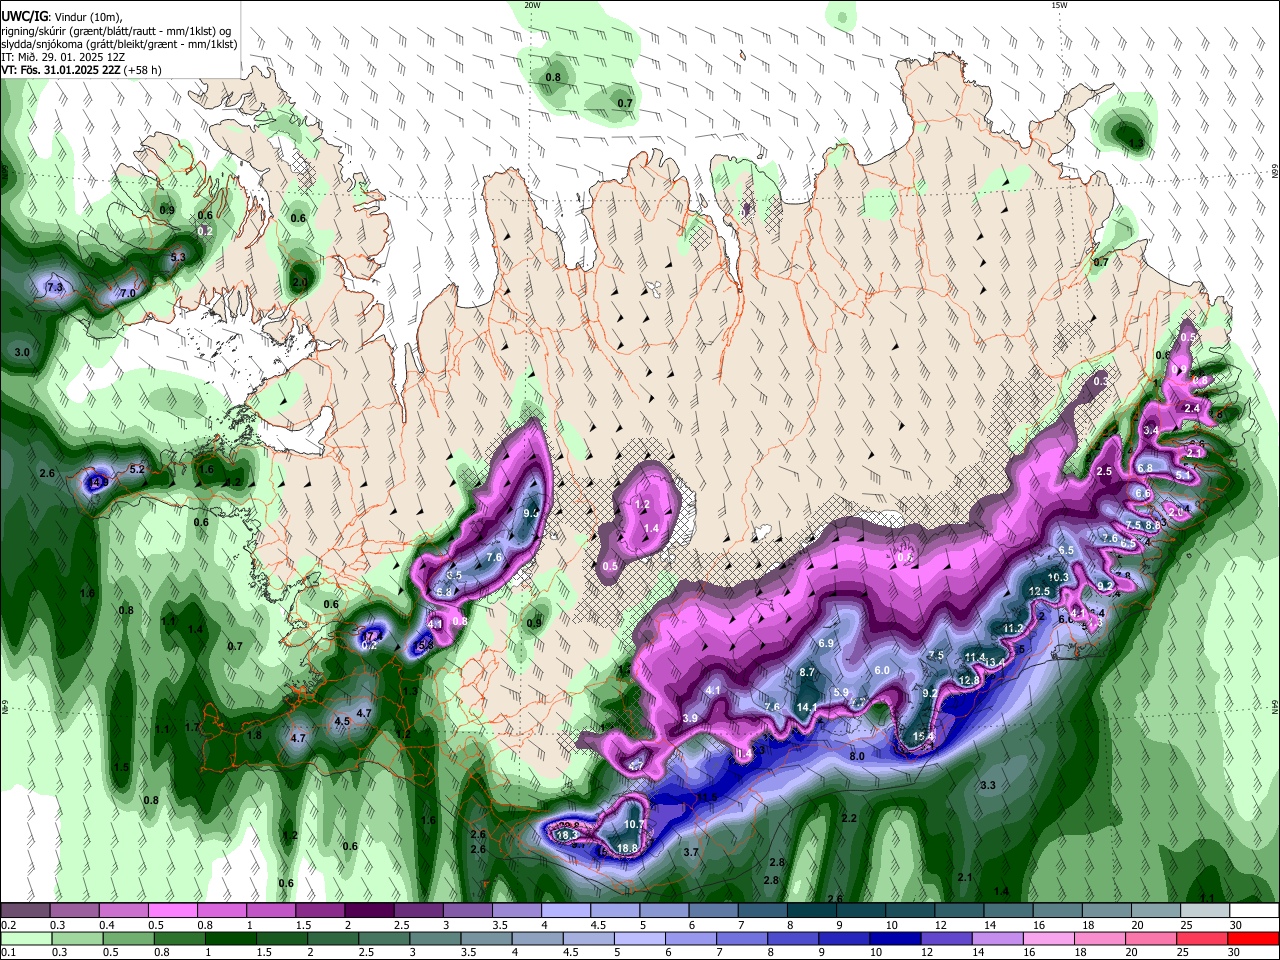This screenshot has height=960, width=1280.
Task: Click the 4.5 rain value in the southwest
Action: point(342,721)
